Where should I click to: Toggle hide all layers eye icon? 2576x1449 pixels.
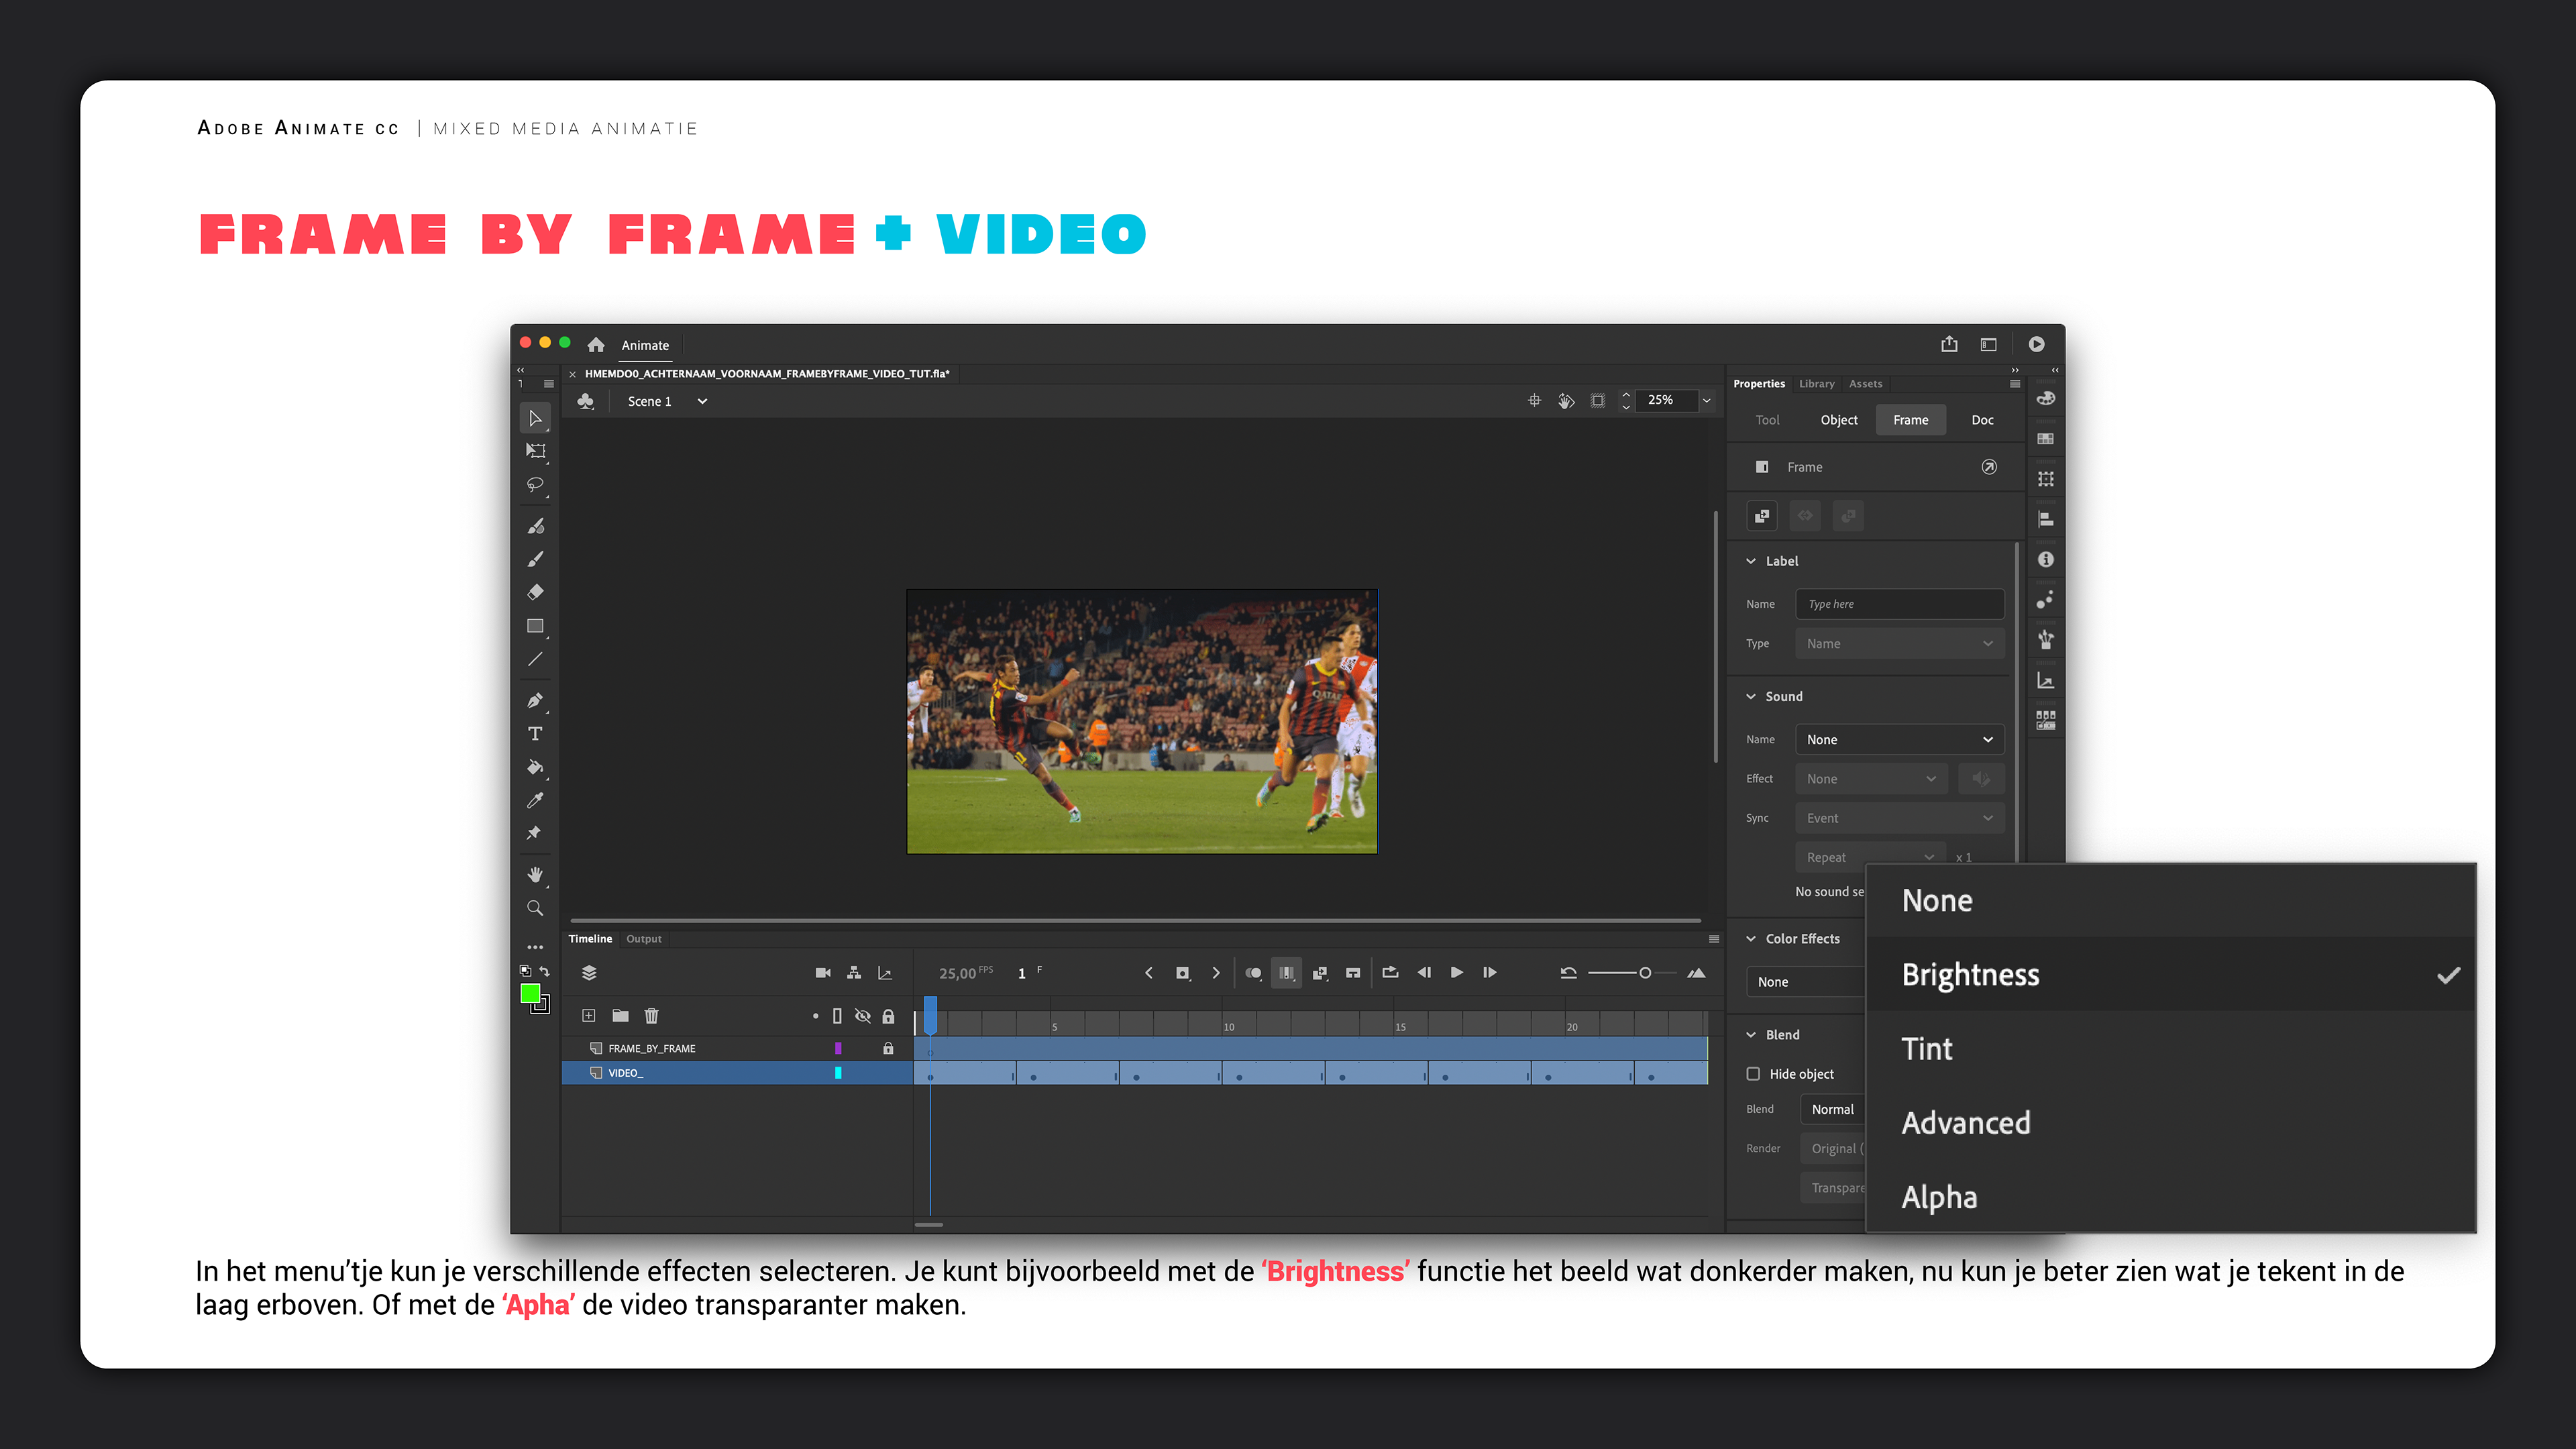(863, 1016)
